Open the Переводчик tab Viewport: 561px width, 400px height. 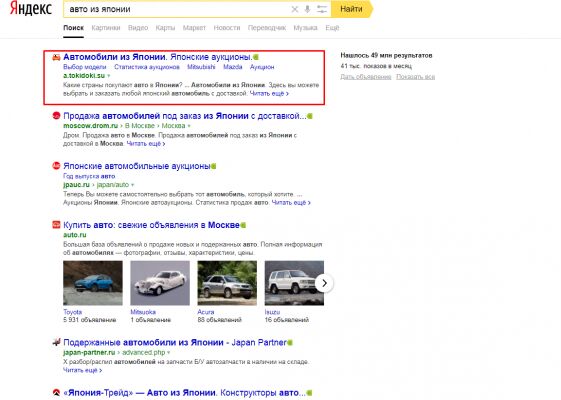click(x=267, y=28)
